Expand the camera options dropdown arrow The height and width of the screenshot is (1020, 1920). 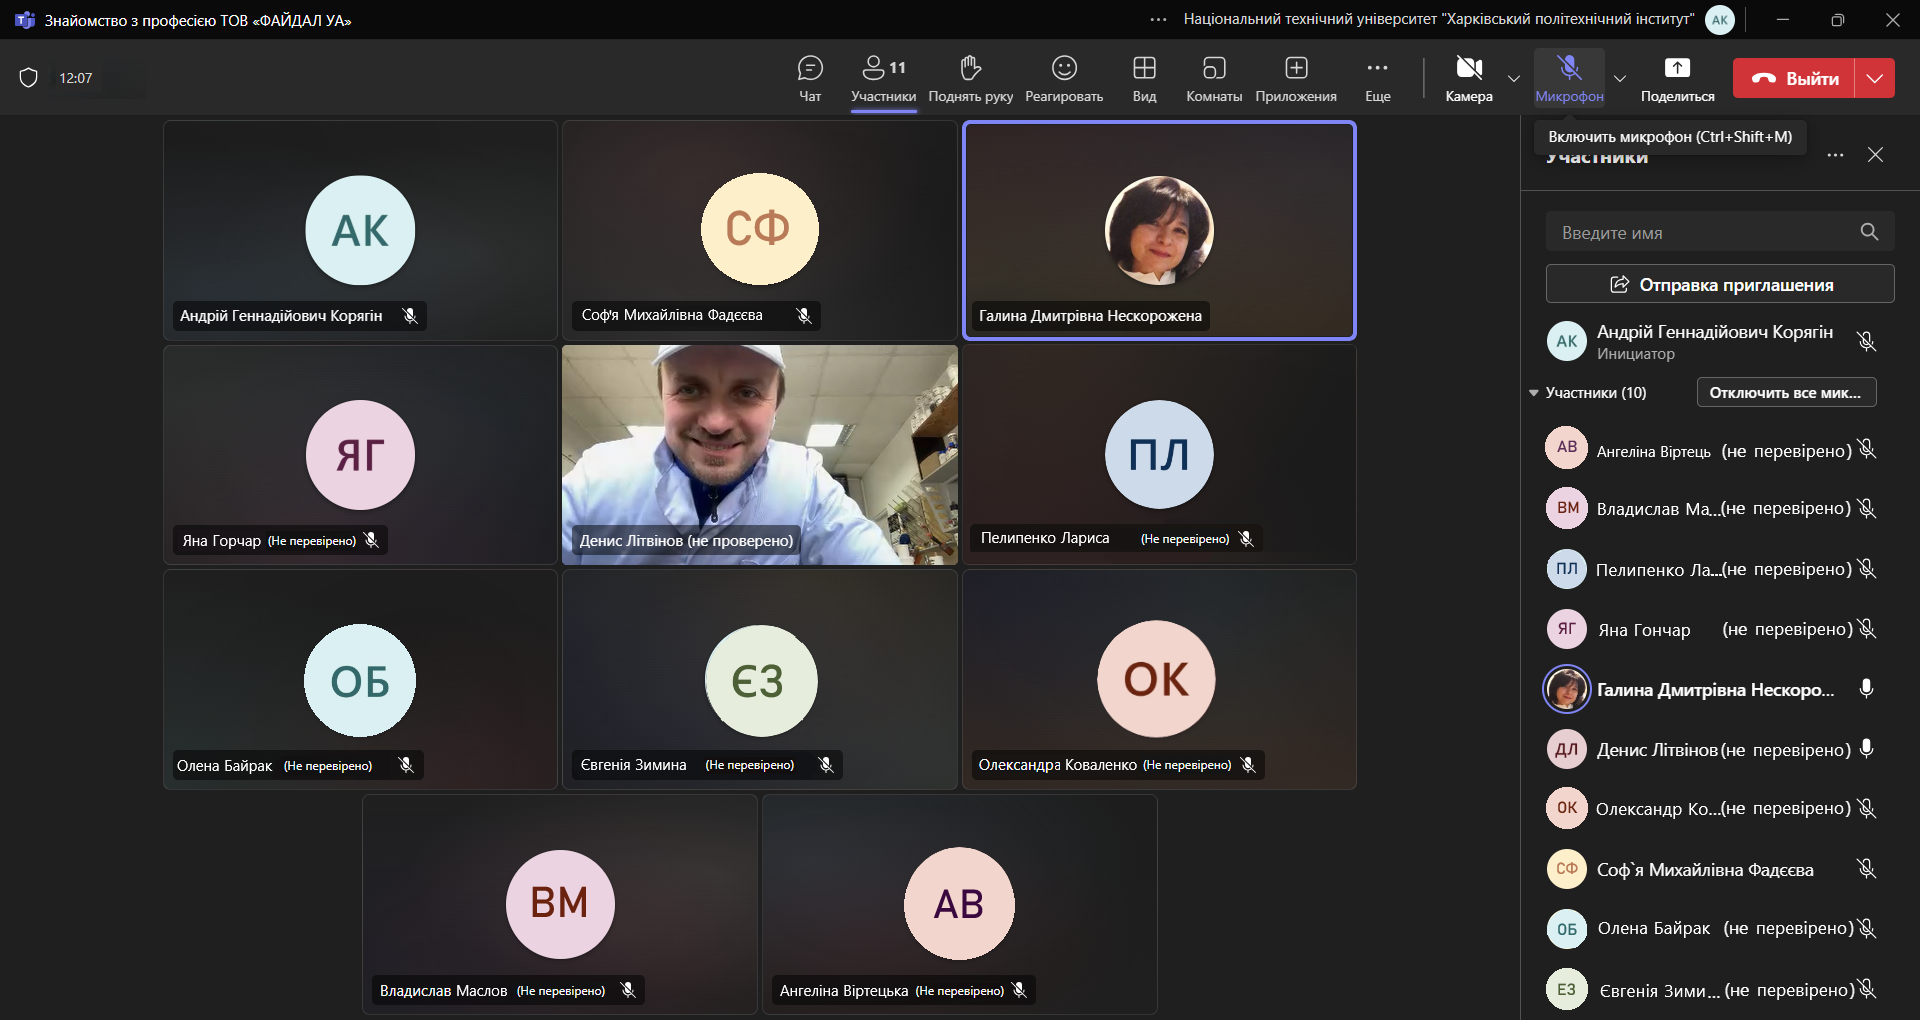1514,79
